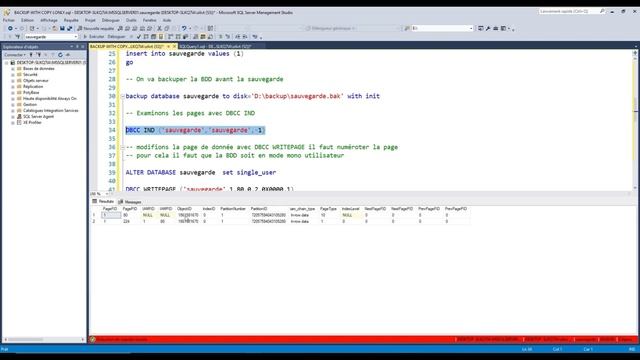Open the Aide menu
The height and width of the screenshot is (360, 640).
pyautogui.click(x=167, y=20)
